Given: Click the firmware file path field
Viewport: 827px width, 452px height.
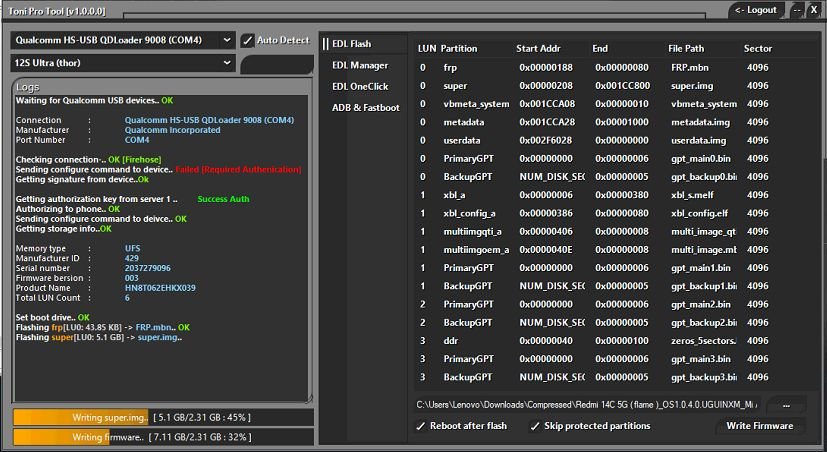Looking at the screenshot, I should tap(588, 405).
